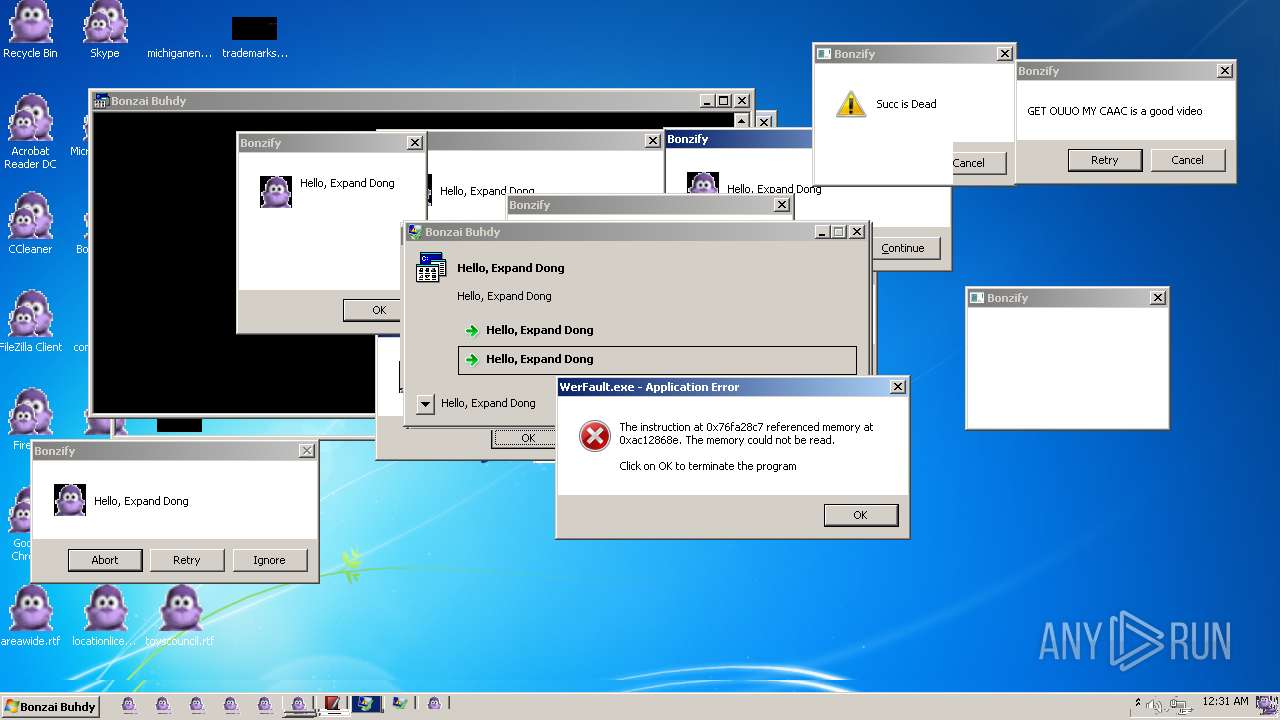The image size is (1280, 720).
Task: Click the volume icon in system tray
Action: (1155, 706)
